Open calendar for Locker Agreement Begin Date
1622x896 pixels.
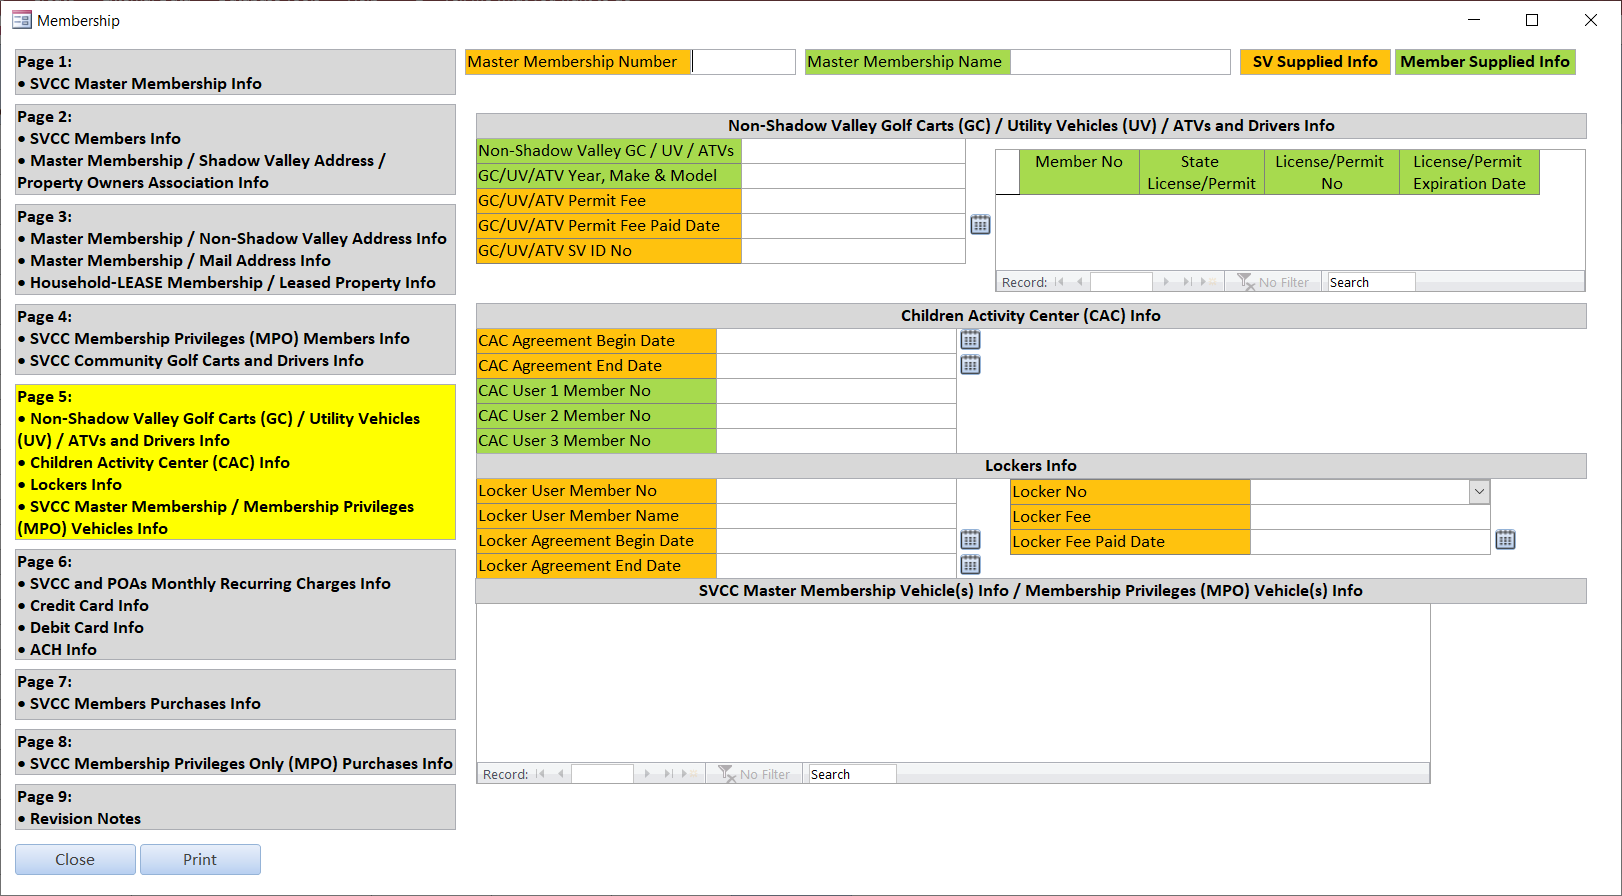coord(970,540)
